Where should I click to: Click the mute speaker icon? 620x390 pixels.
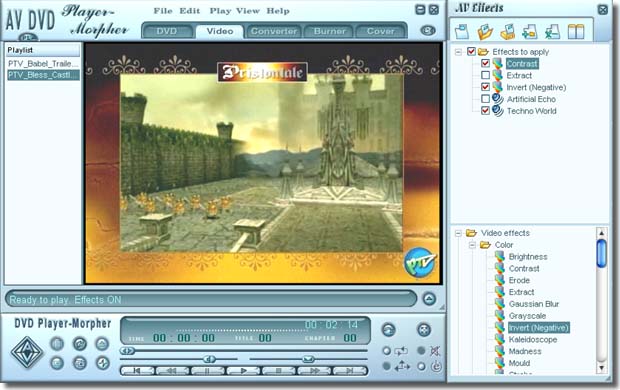(x=435, y=350)
